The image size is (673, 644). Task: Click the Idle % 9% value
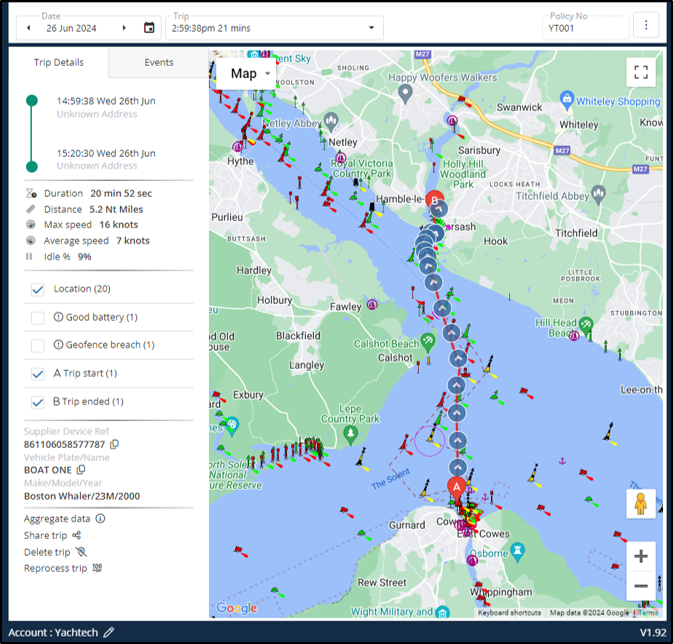[85, 257]
